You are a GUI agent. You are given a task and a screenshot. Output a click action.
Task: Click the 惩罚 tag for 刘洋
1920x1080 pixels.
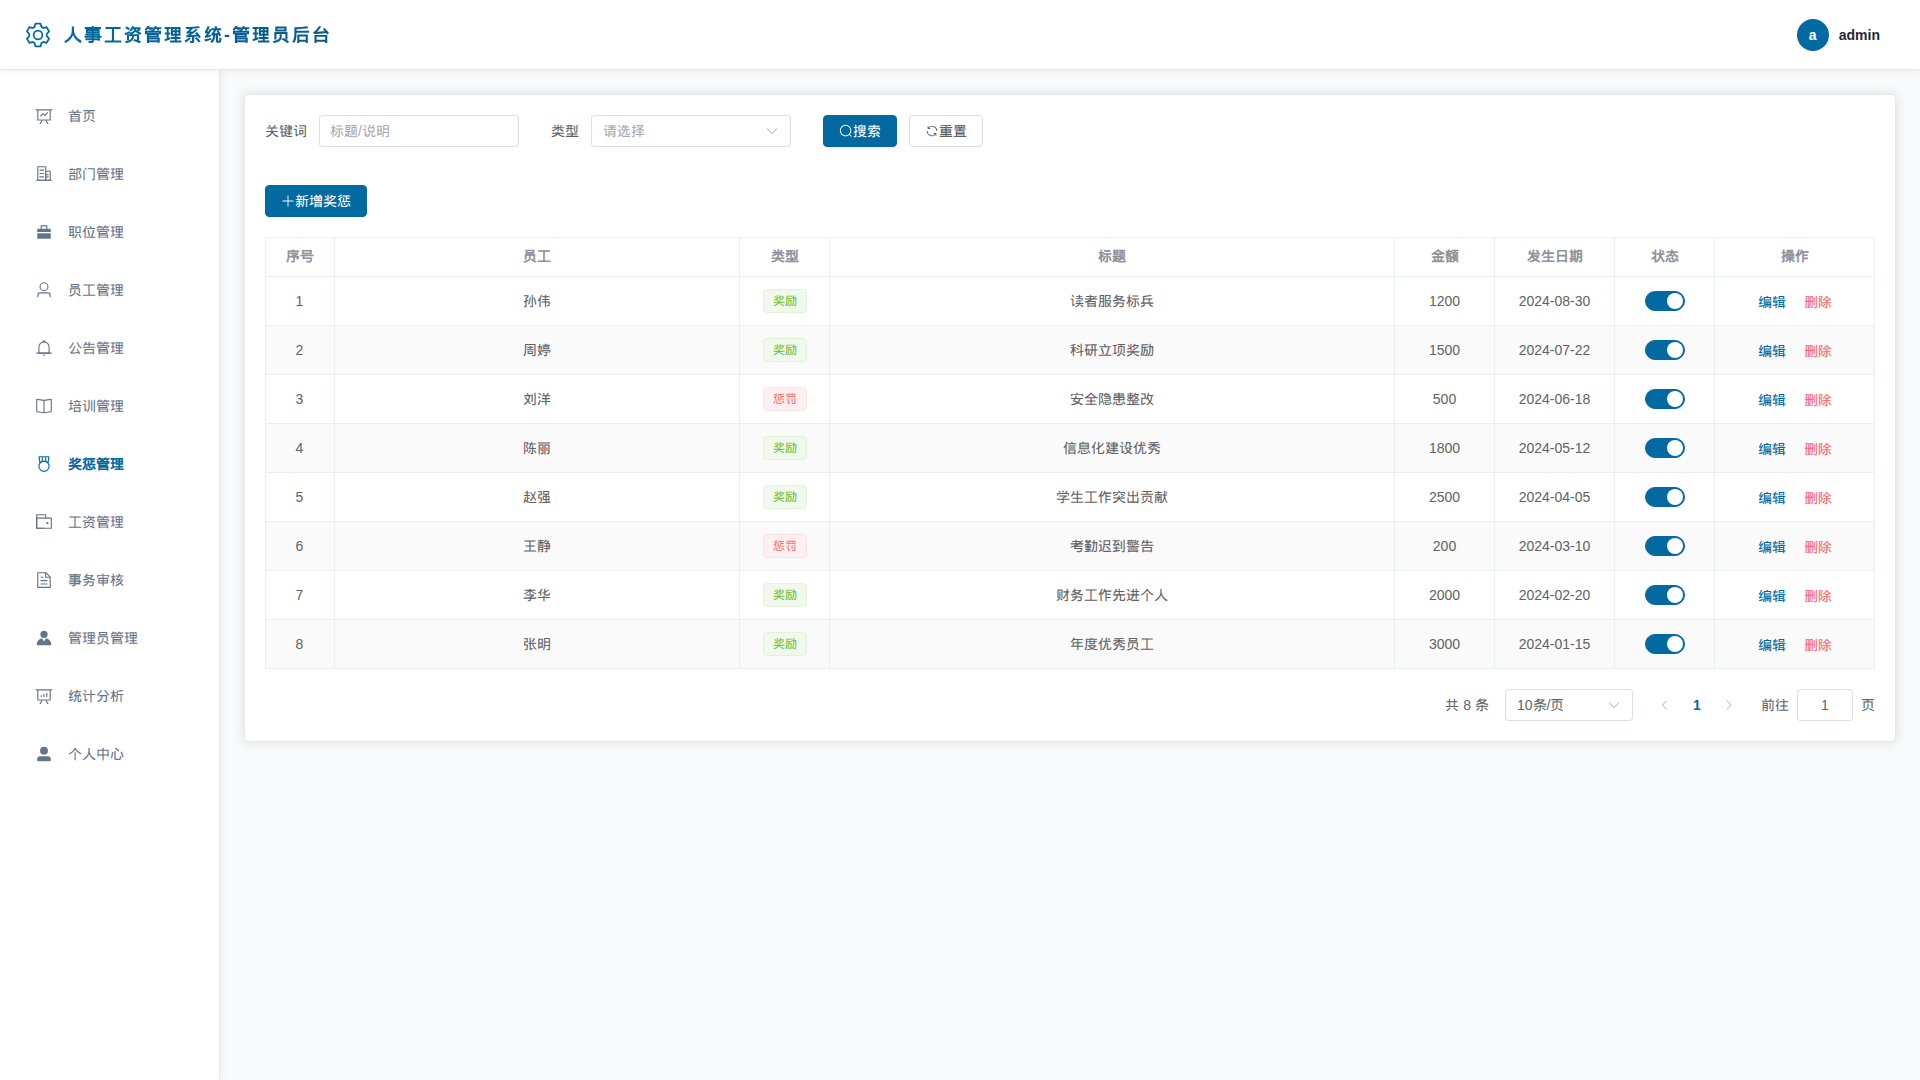click(785, 399)
